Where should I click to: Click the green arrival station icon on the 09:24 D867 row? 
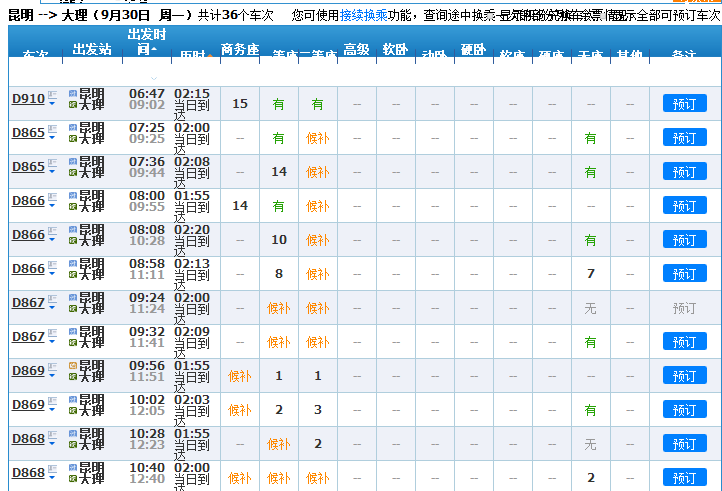[73, 308]
